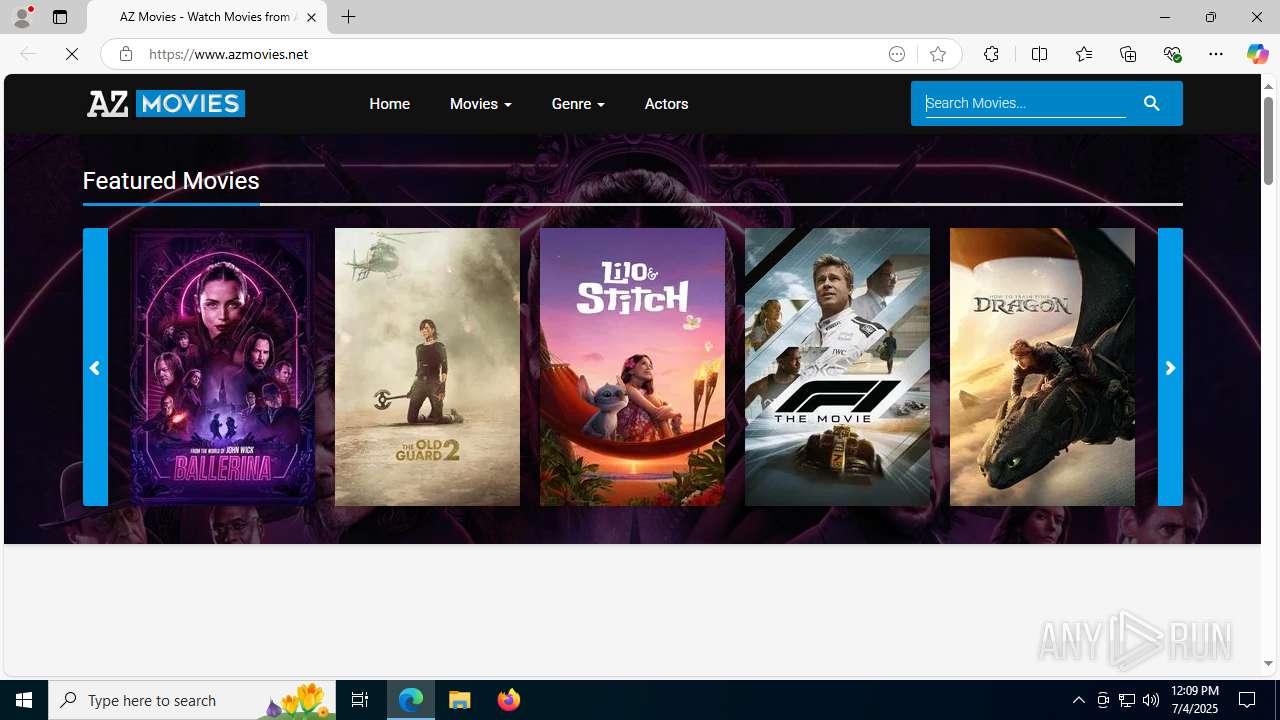Screen dimensions: 1280x720
Task: Open the F1 The Movie poster
Action: (x=837, y=367)
